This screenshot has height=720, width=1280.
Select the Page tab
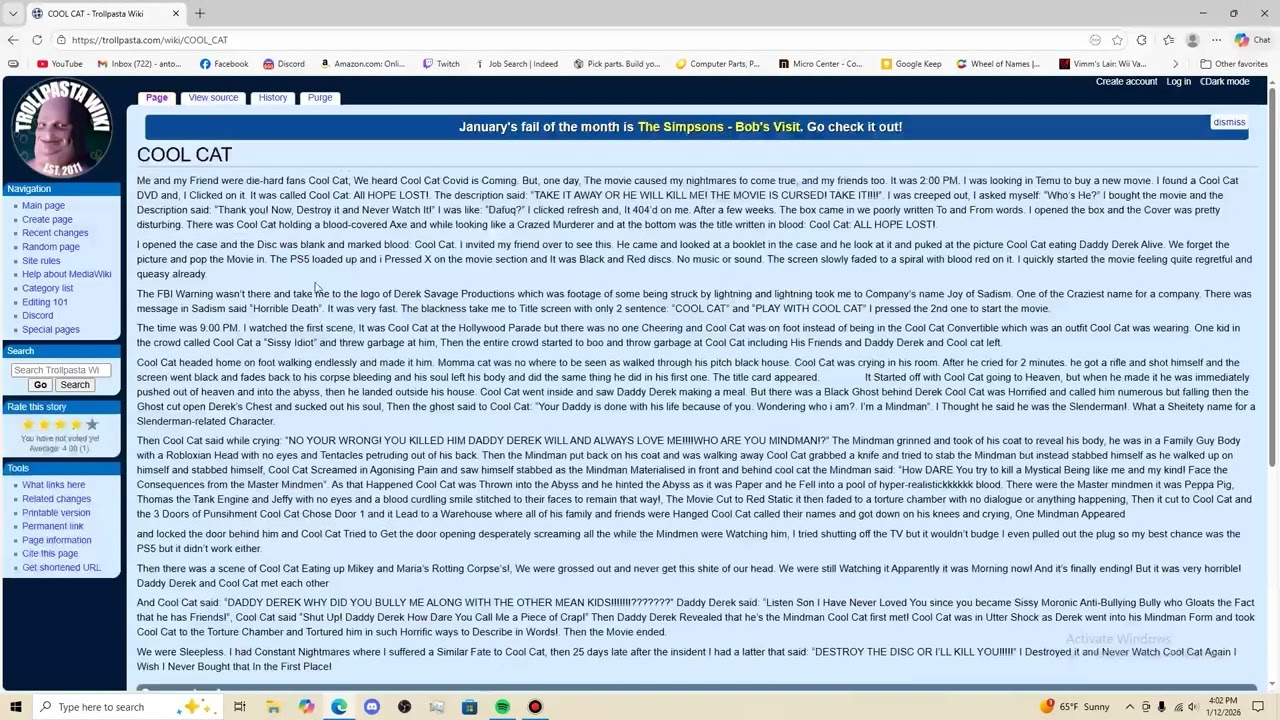point(157,98)
